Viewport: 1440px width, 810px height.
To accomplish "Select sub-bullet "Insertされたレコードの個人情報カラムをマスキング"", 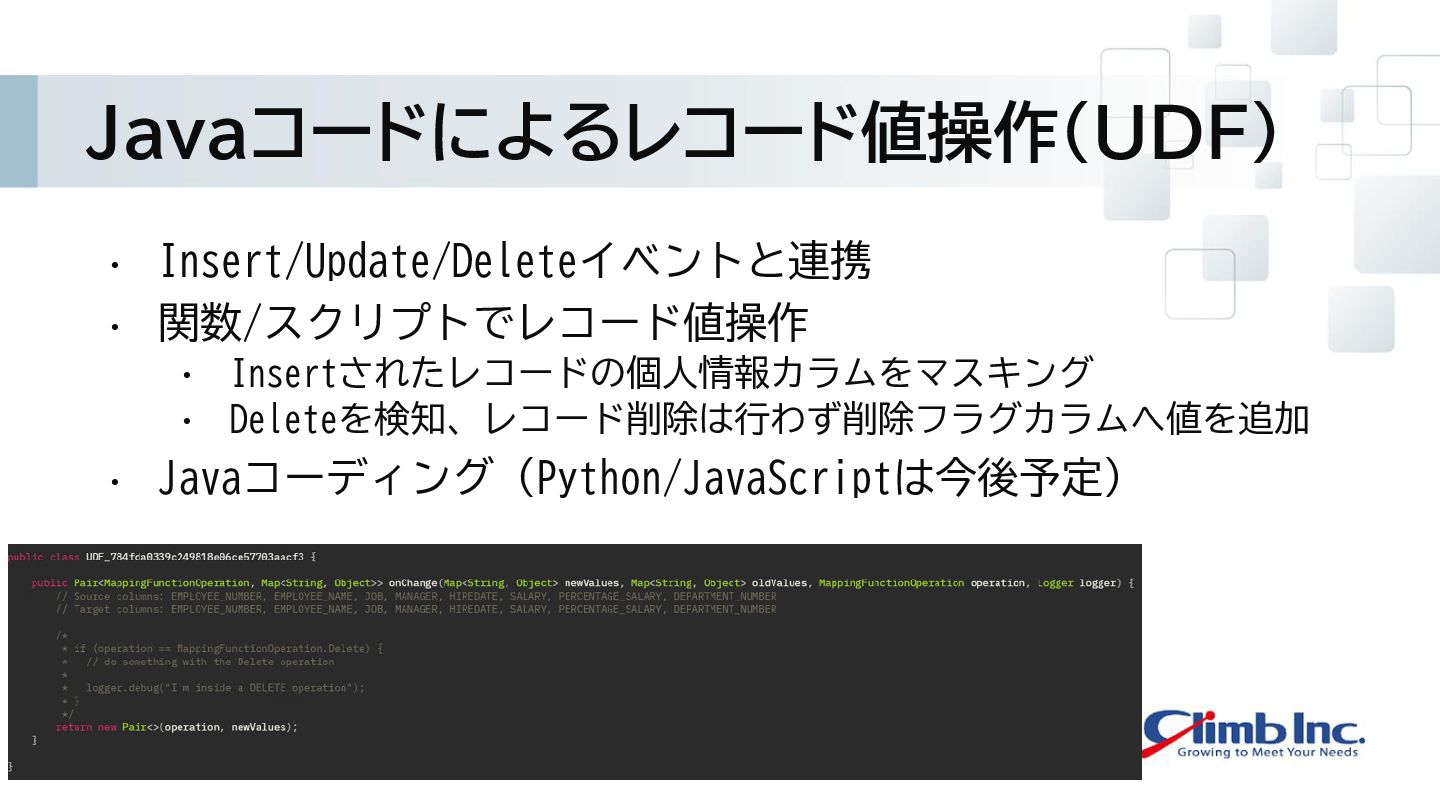I will point(661,373).
